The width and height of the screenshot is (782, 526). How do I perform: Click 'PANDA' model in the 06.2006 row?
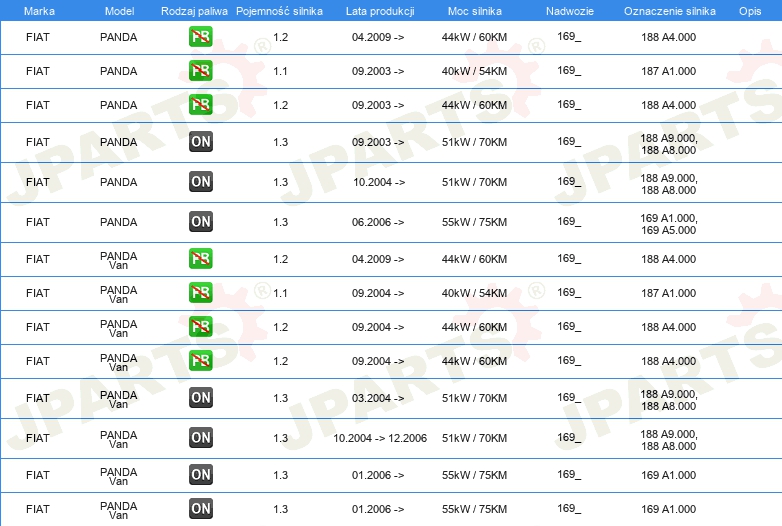119,222
